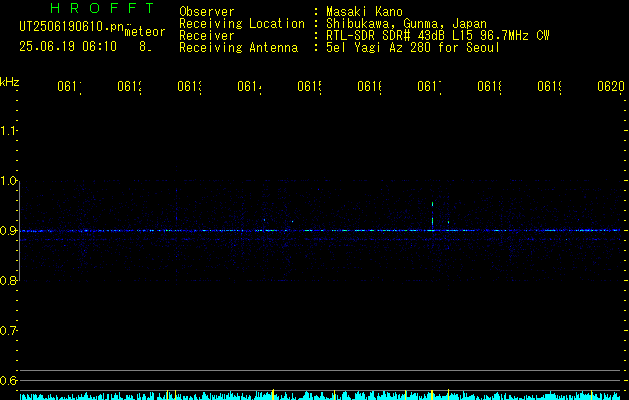Click Shibukawa, Gunma, Japan text
This screenshot has height=400, width=629.
[x=406, y=24]
